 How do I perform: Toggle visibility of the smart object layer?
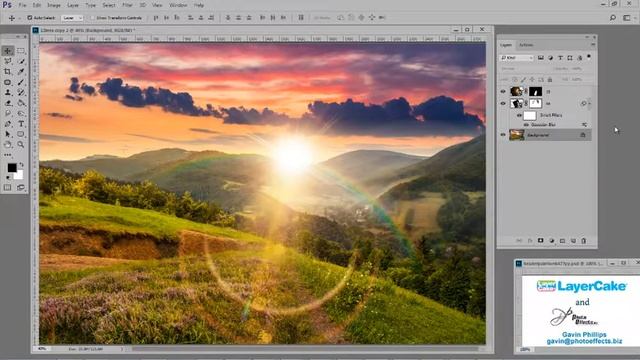click(503, 103)
